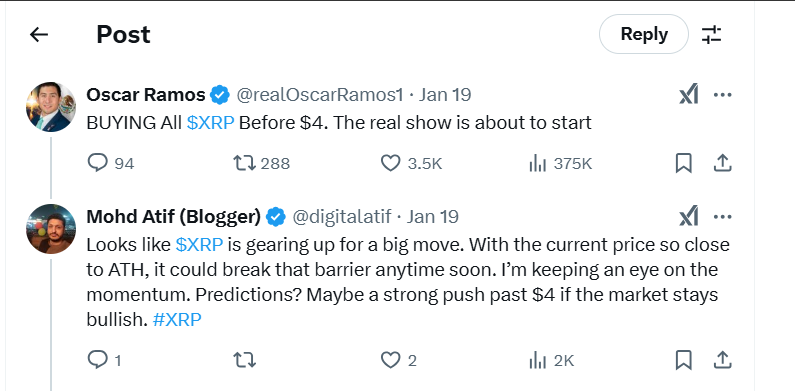Like Oscar Ramos post with 3.5K likes
This screenshot has height=391, width=795.
click(x=411, y=163)
